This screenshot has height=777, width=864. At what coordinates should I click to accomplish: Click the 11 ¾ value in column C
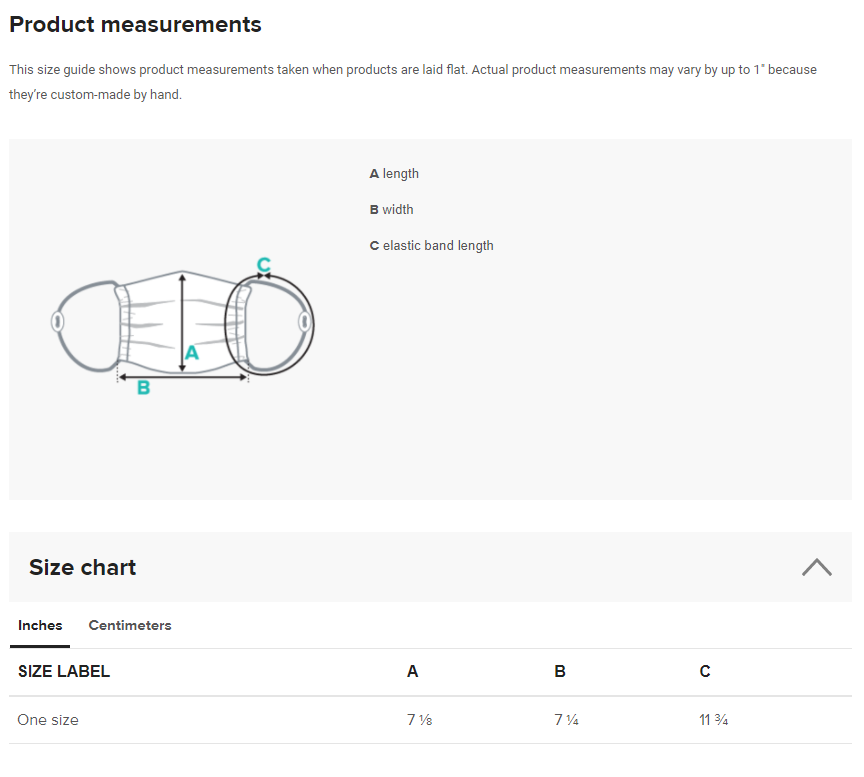point(714,720)
